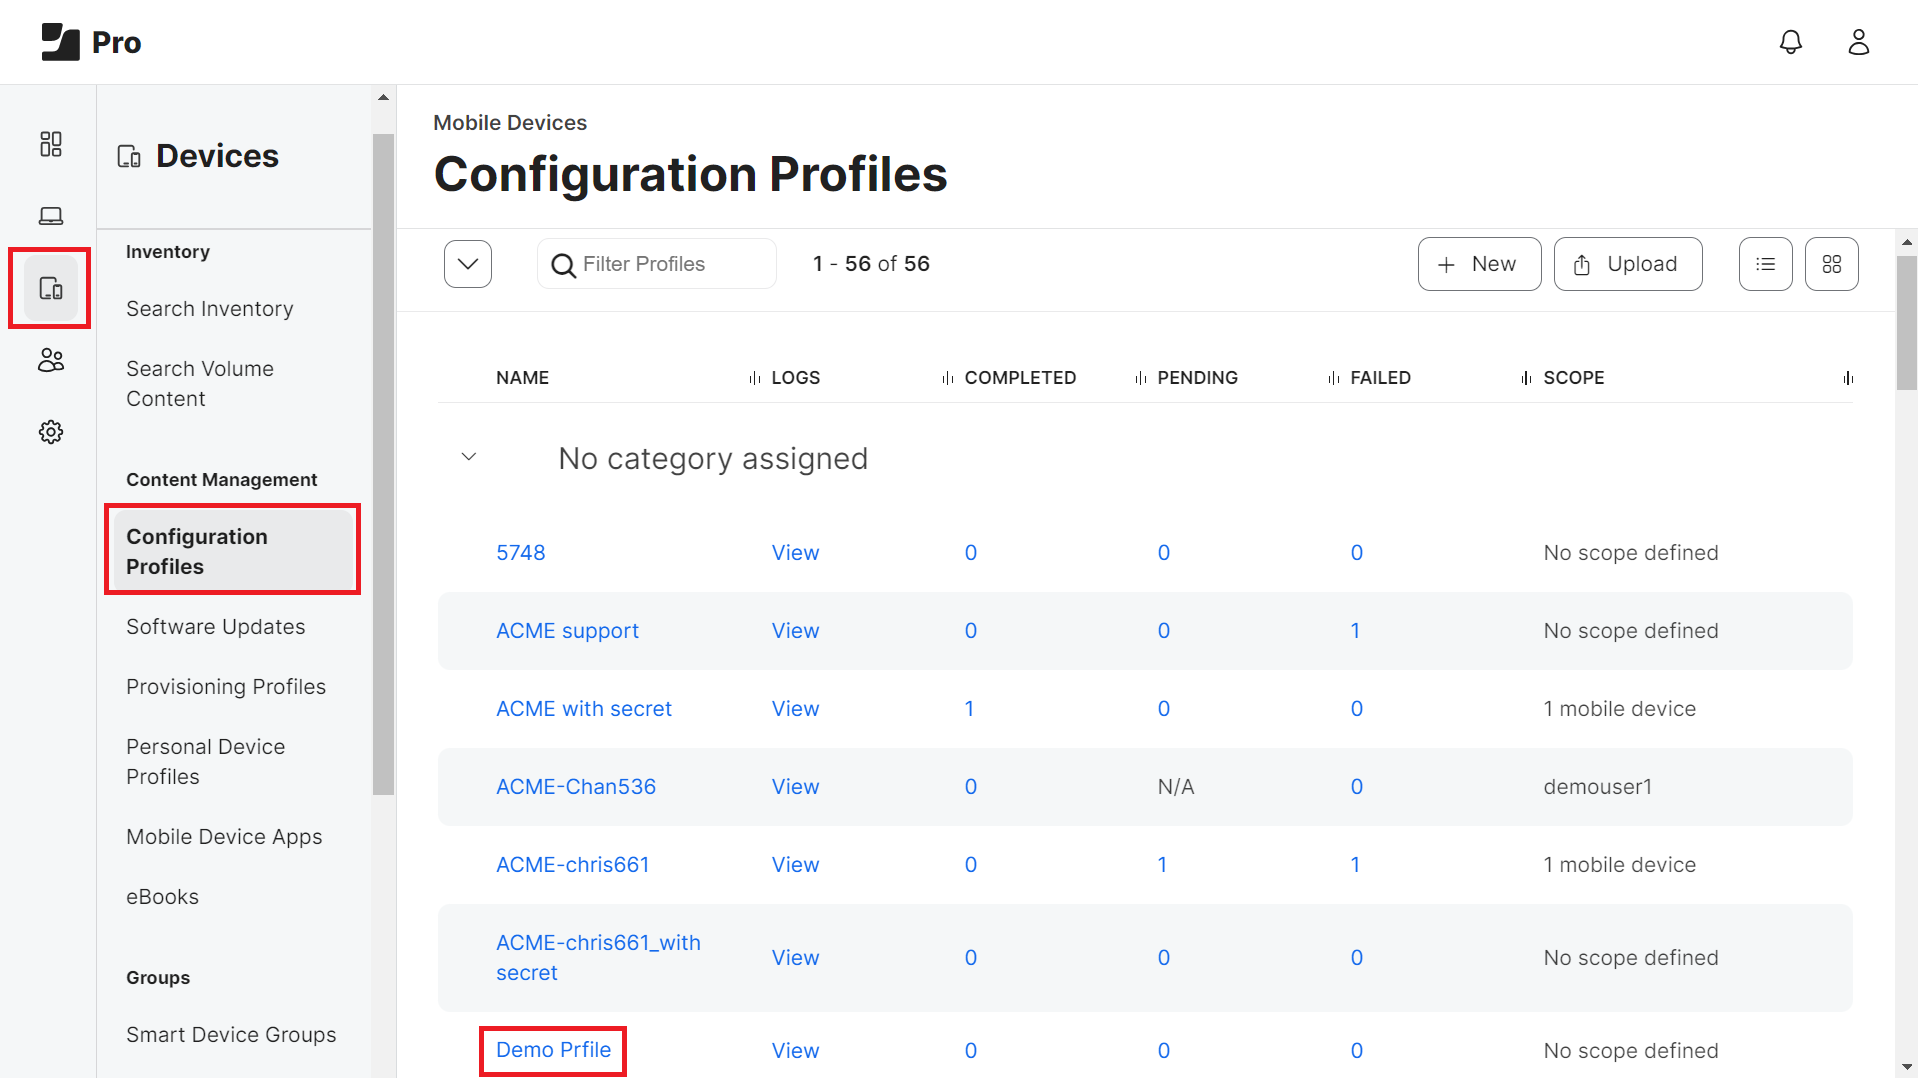Click the Devices heading icon in sidebar

(129, 157)
